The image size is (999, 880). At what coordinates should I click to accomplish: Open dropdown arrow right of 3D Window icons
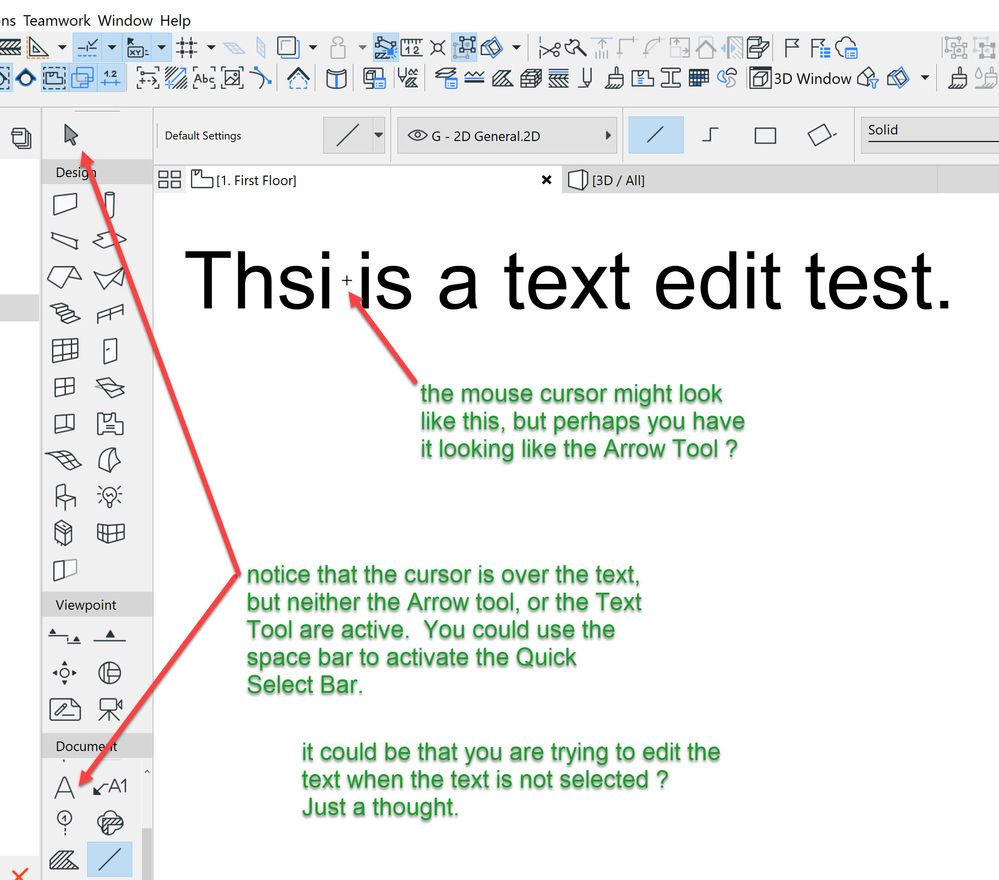pyautogui.click(x=924, y=78)
